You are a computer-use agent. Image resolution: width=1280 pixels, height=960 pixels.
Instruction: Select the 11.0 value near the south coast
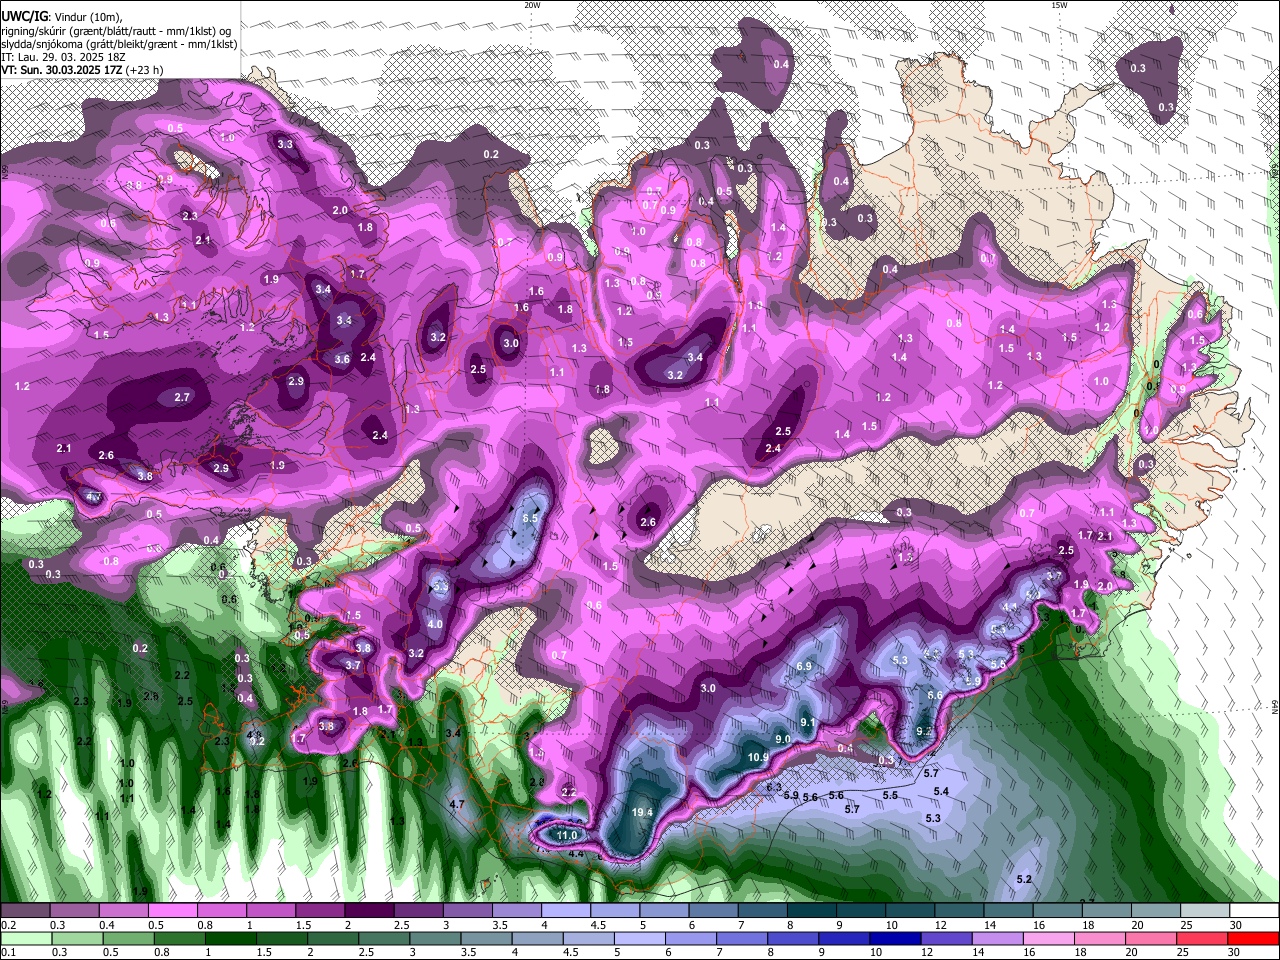(567, 835)
